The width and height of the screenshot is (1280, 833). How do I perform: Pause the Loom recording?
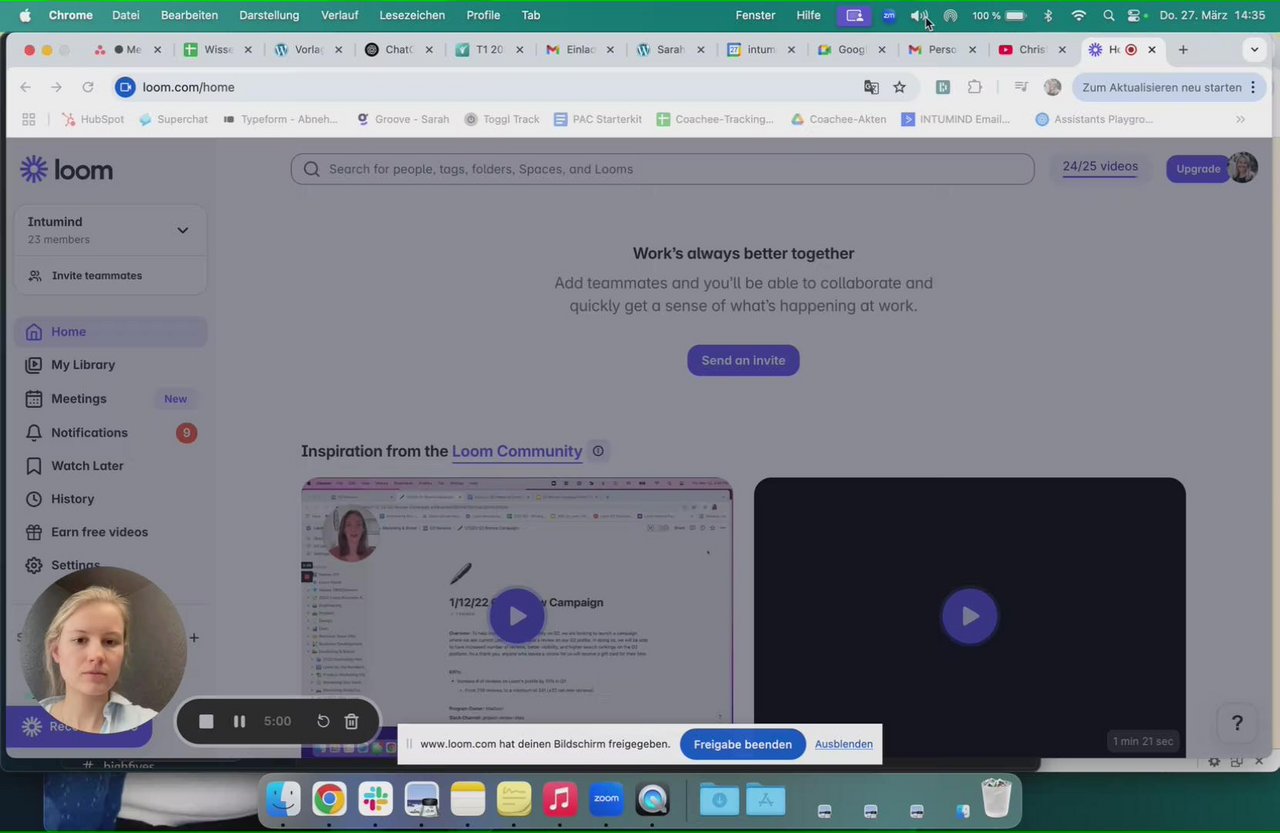(239, 722)
